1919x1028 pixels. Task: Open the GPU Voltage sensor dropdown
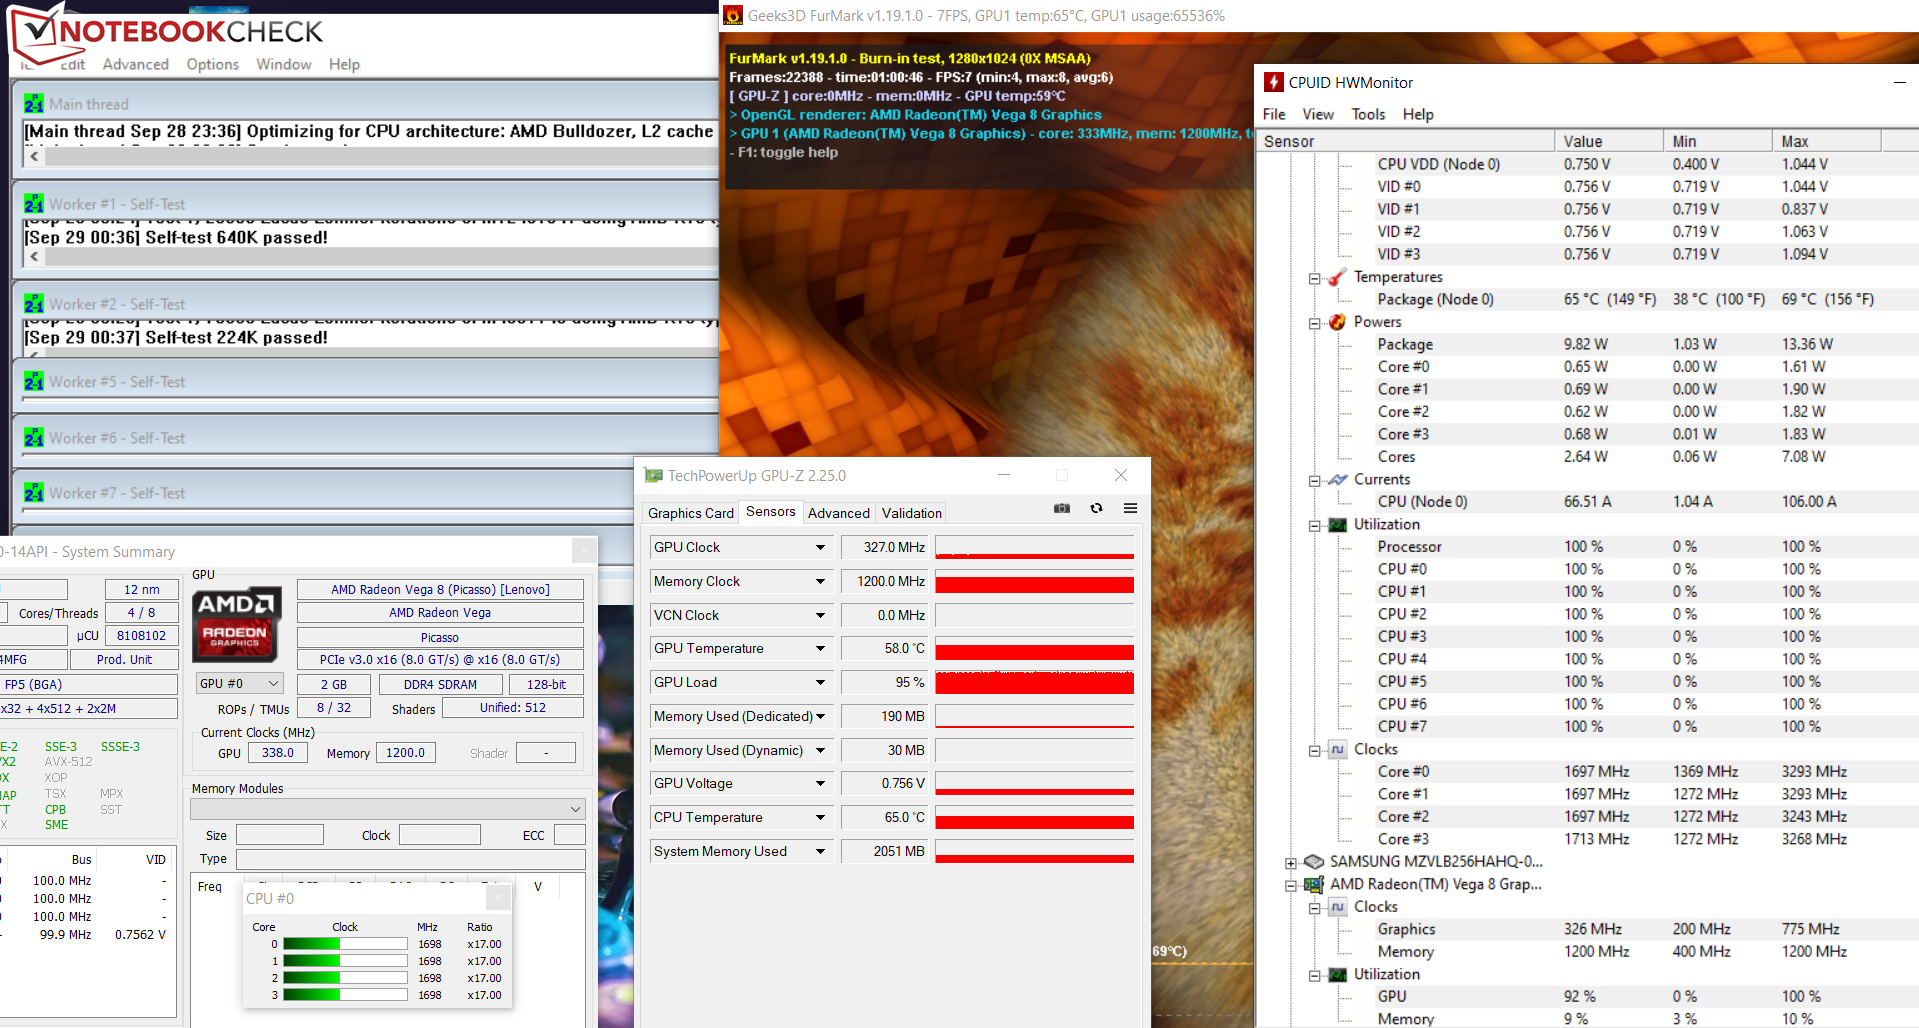[820, 784]
